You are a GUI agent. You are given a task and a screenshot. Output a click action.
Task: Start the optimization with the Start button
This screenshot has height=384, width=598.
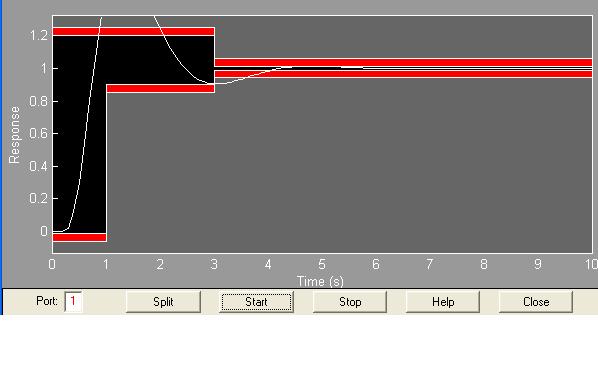coord(256,302)
